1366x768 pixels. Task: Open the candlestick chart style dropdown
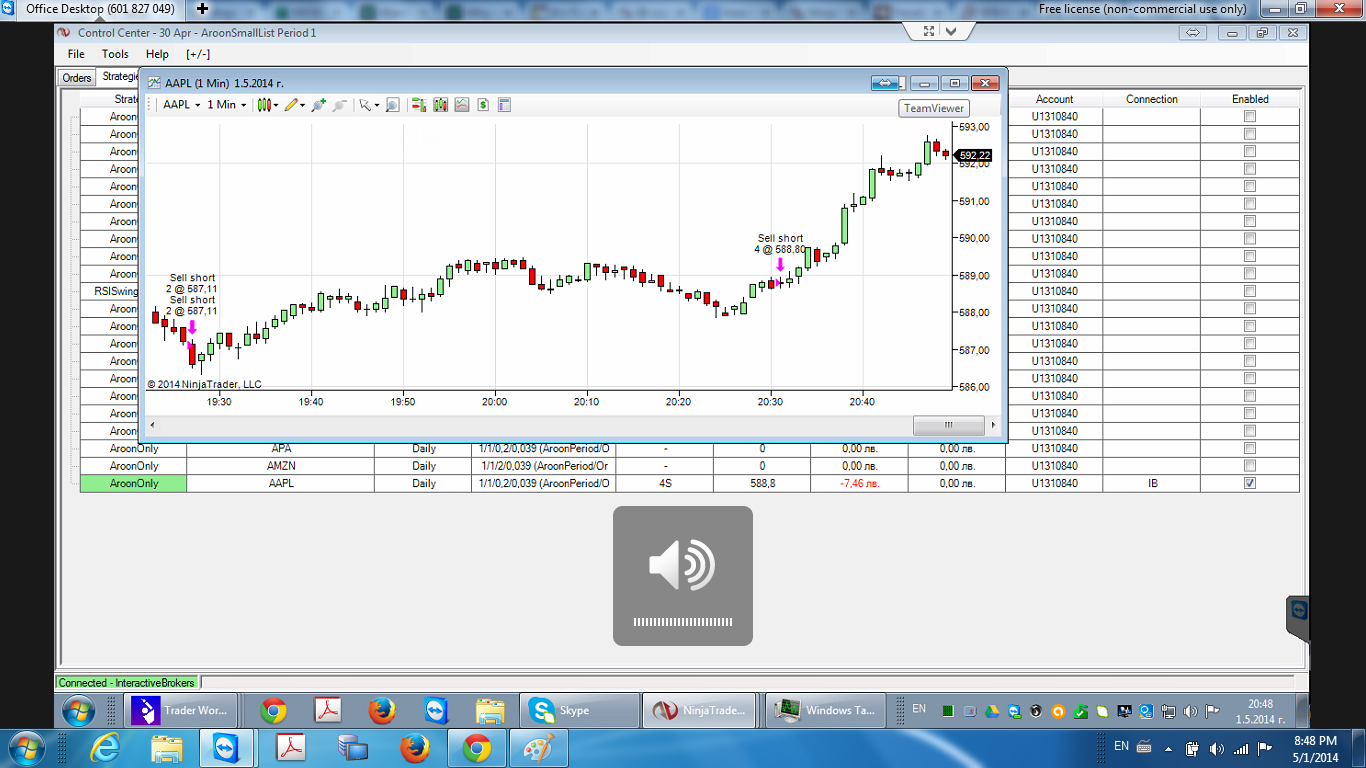(267, 104)
